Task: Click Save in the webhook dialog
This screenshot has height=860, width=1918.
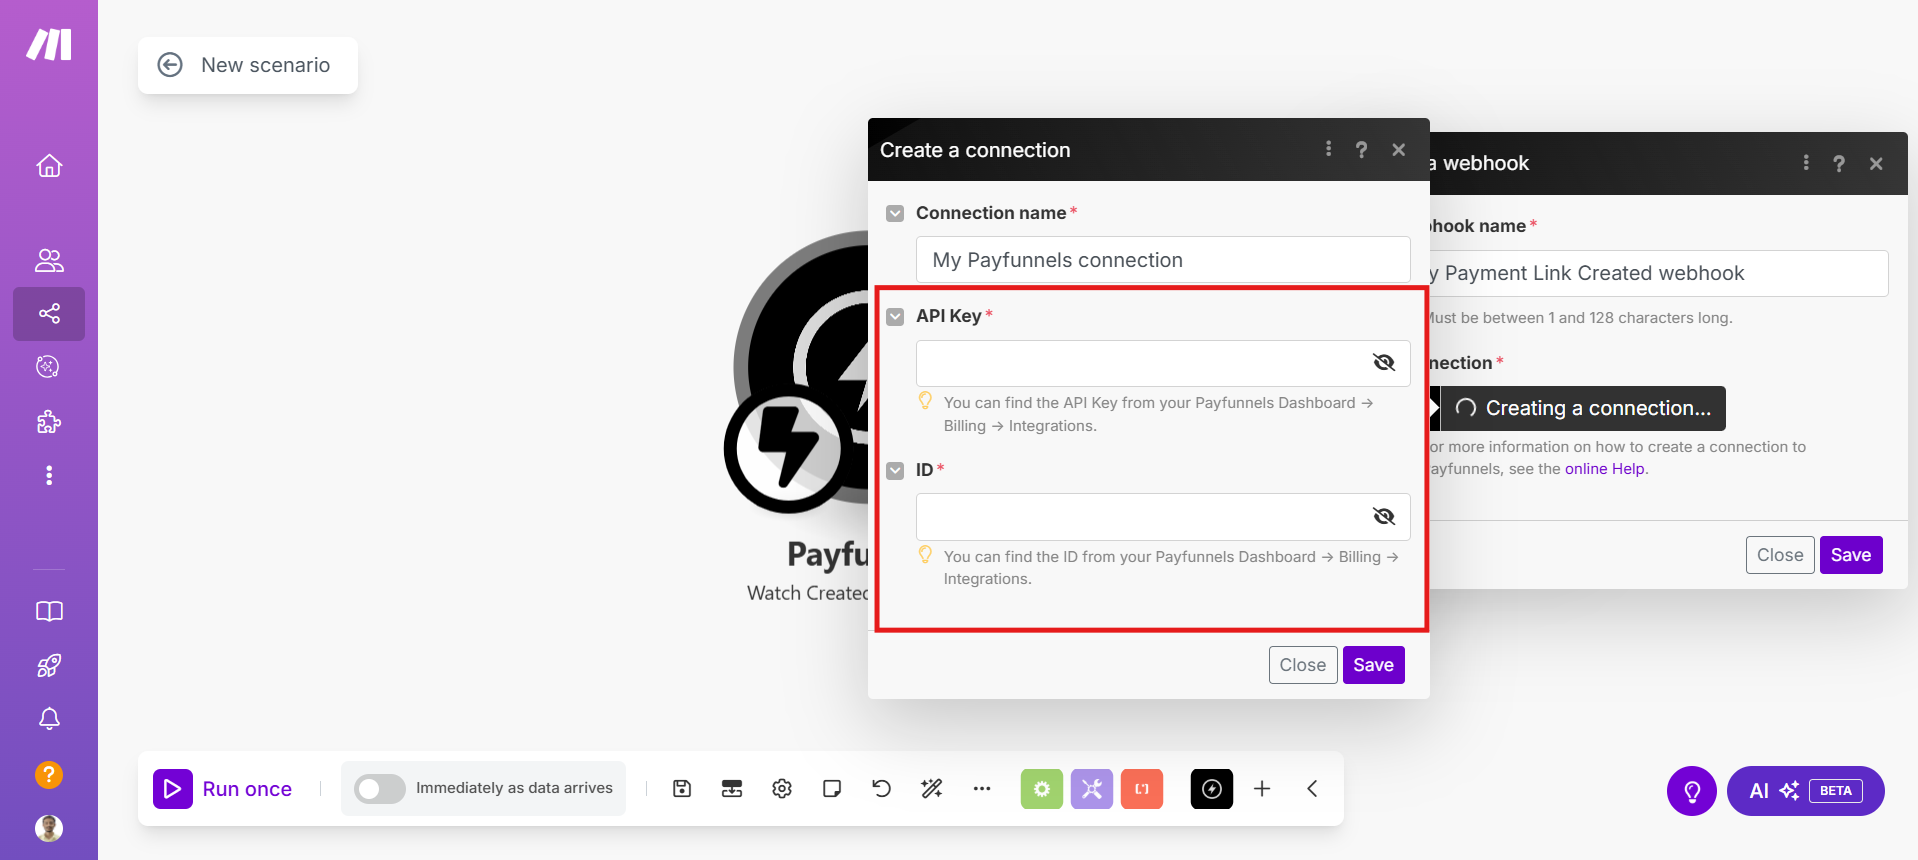Action: (1851, 555)
